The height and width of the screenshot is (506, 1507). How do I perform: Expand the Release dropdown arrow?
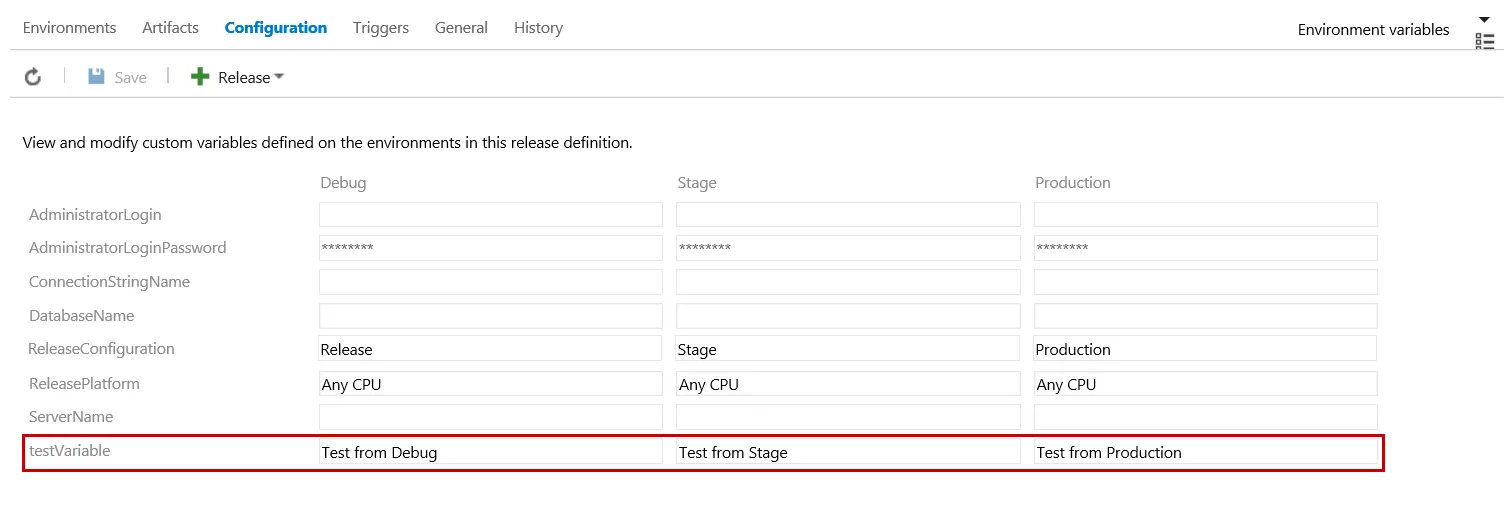pos(279,77)
